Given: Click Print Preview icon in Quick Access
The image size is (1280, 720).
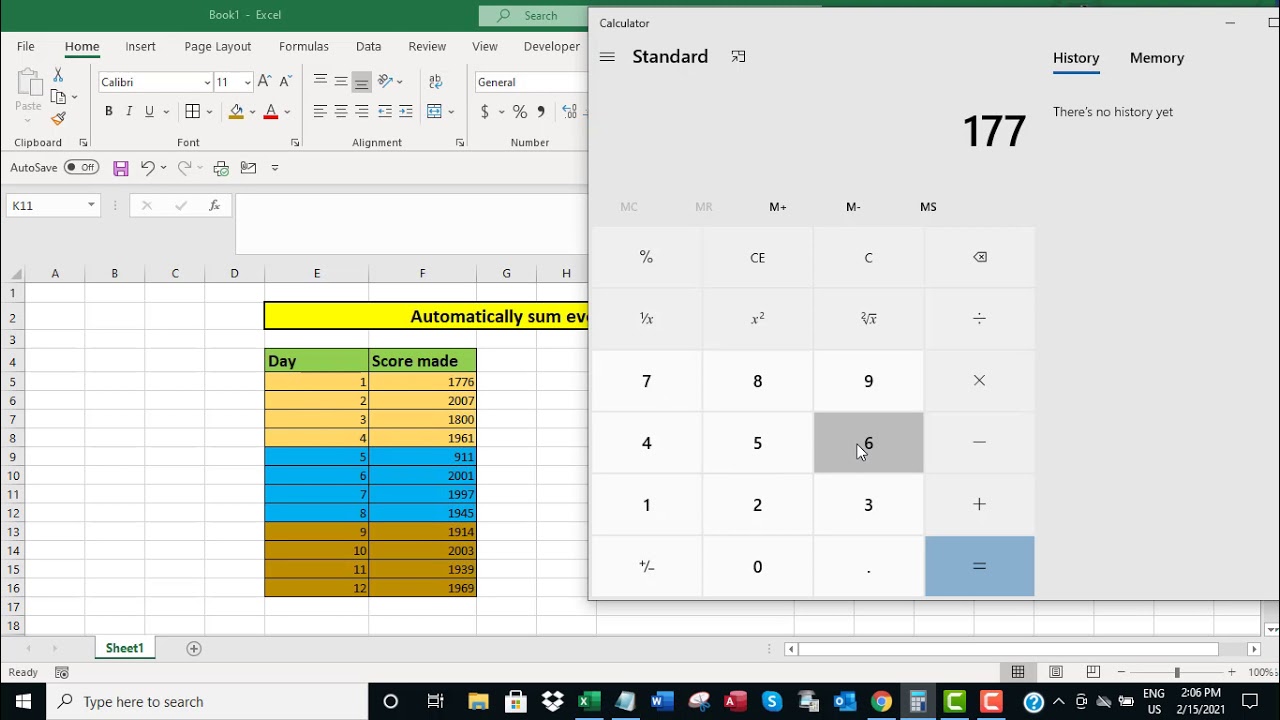Looking at the screenshot, I should (221, 168).
